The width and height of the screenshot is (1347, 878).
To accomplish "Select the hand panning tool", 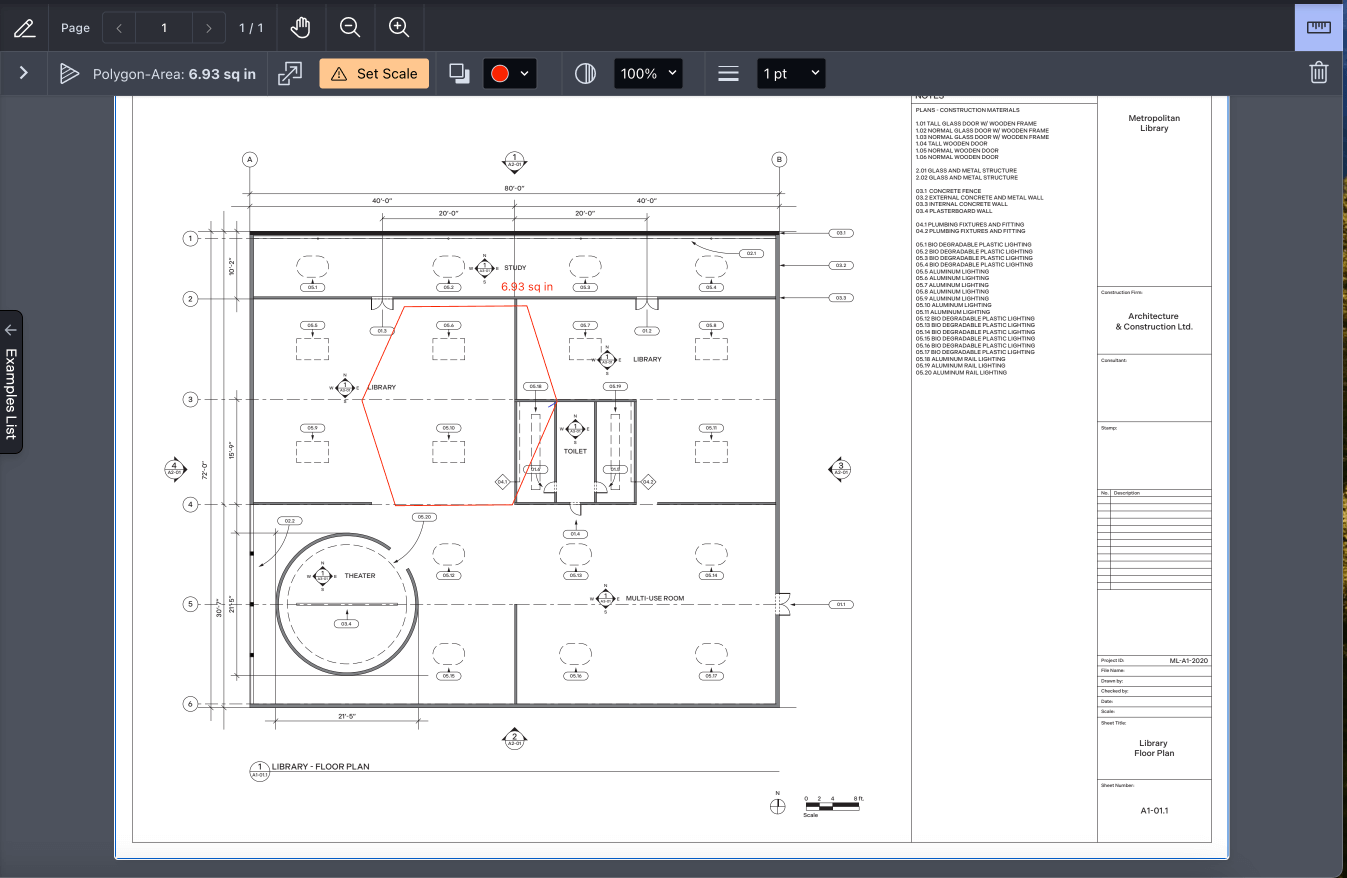I will 300,27.
